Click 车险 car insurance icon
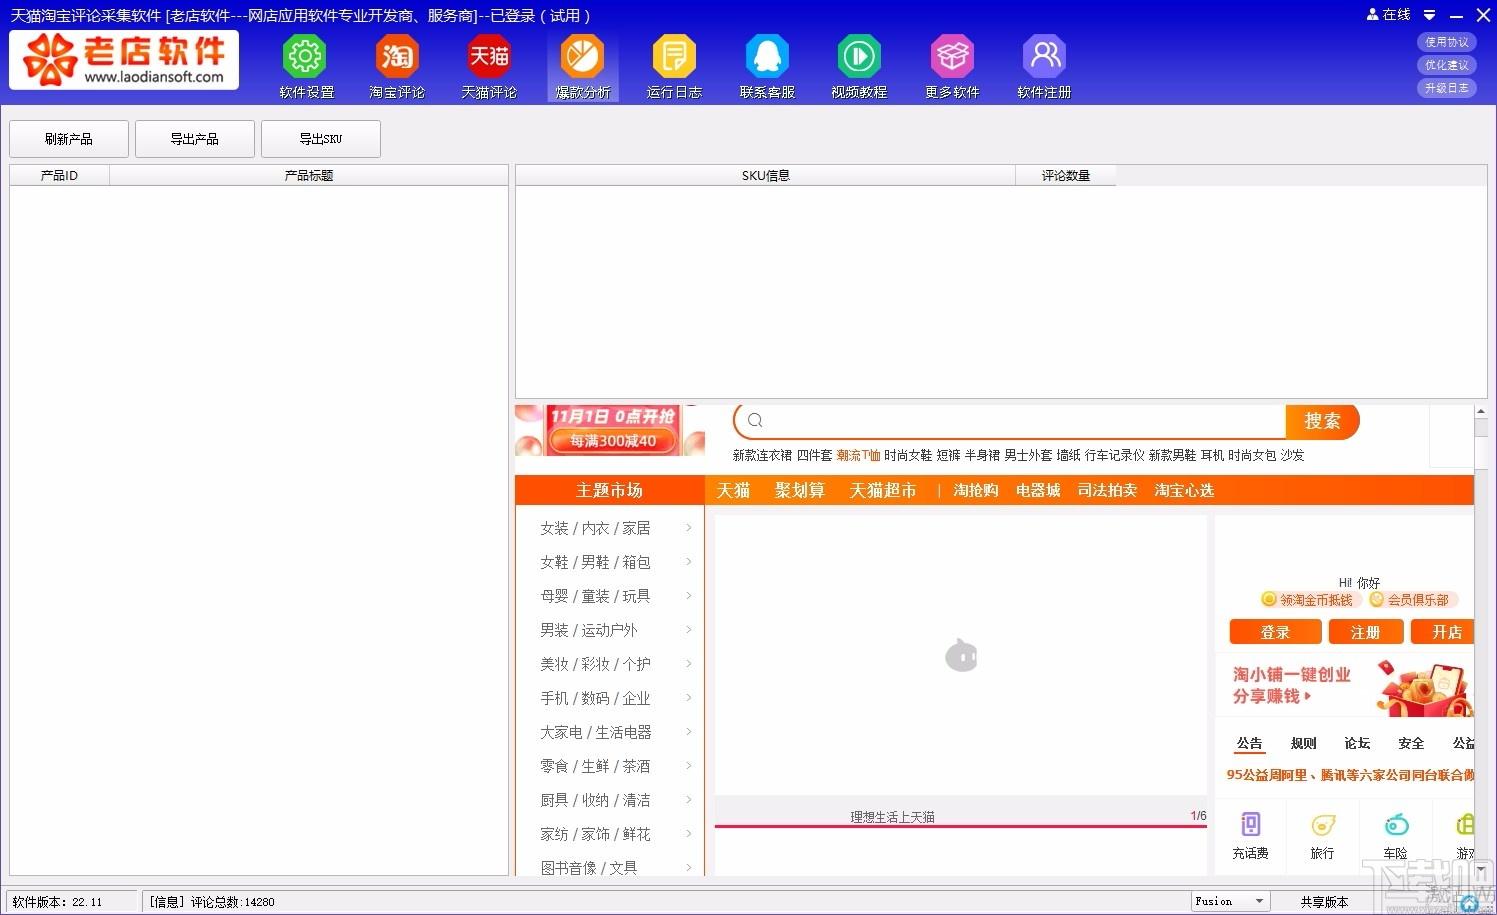This screenshot has height=915, width=1497. [1396, 825]
